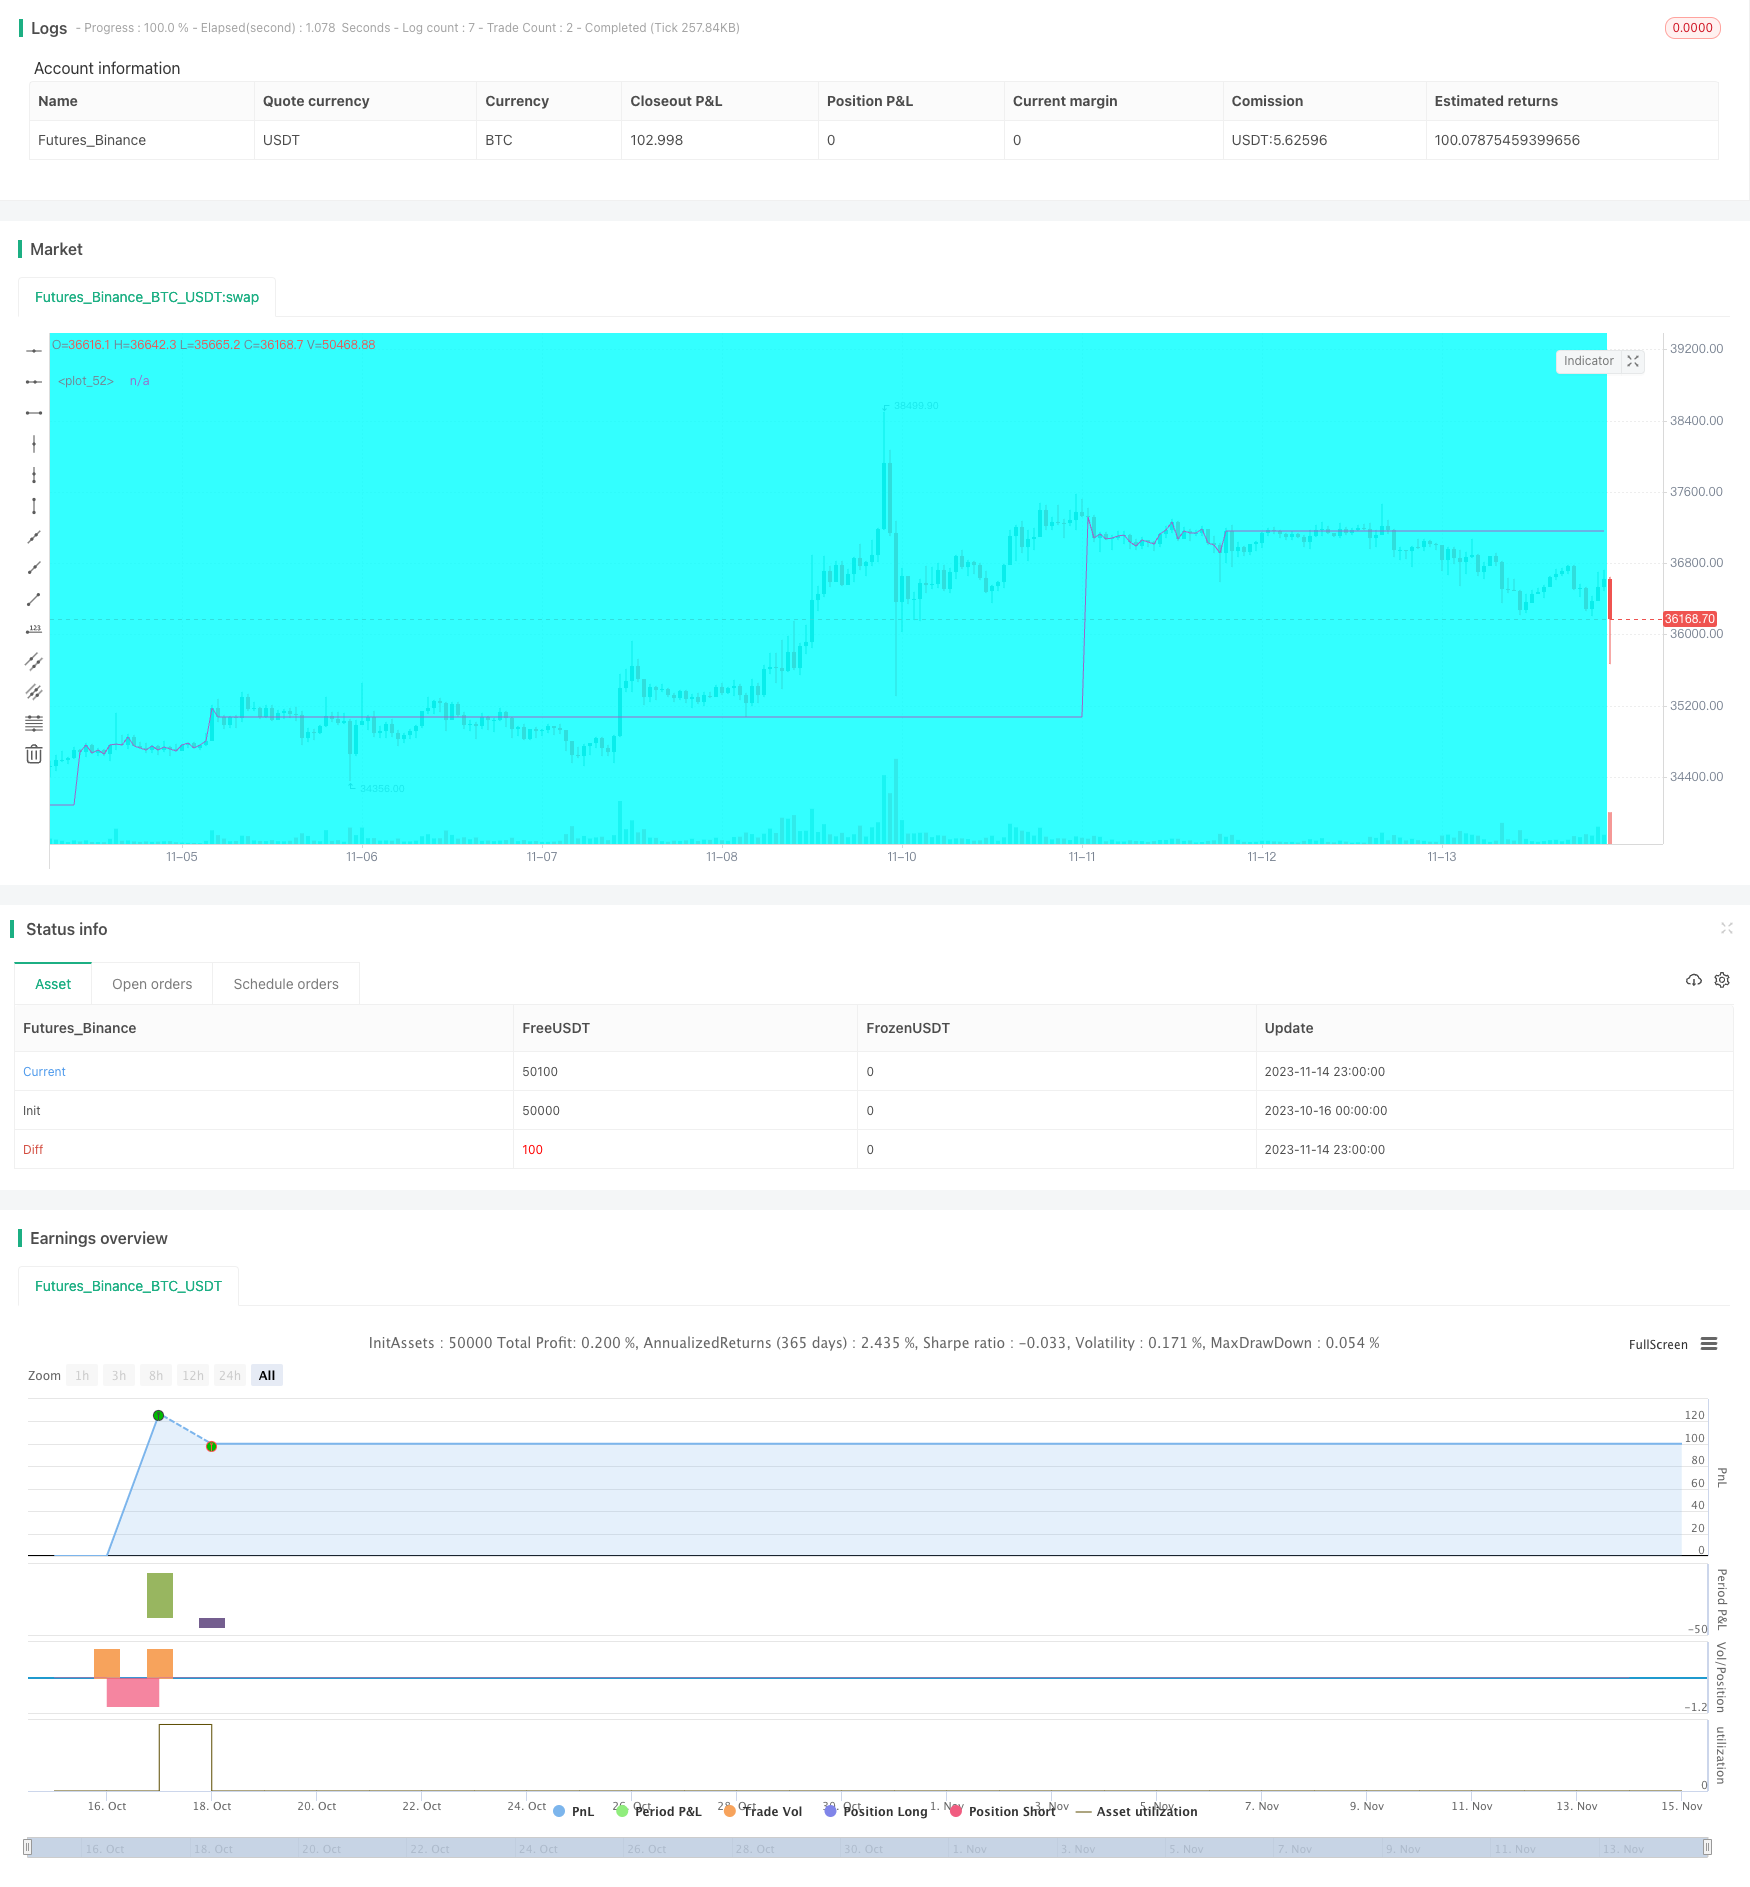
Task: Select the horizontal segment line tool
Action: click(34, 413)
